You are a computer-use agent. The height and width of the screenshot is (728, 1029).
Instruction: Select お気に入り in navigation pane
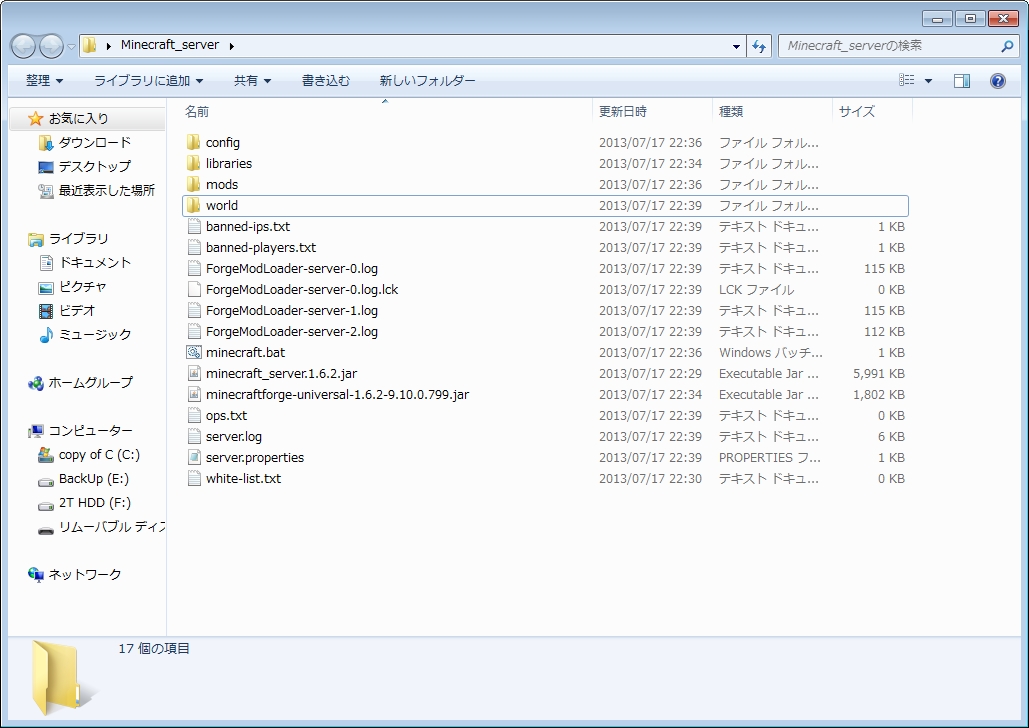click(78, 119)
